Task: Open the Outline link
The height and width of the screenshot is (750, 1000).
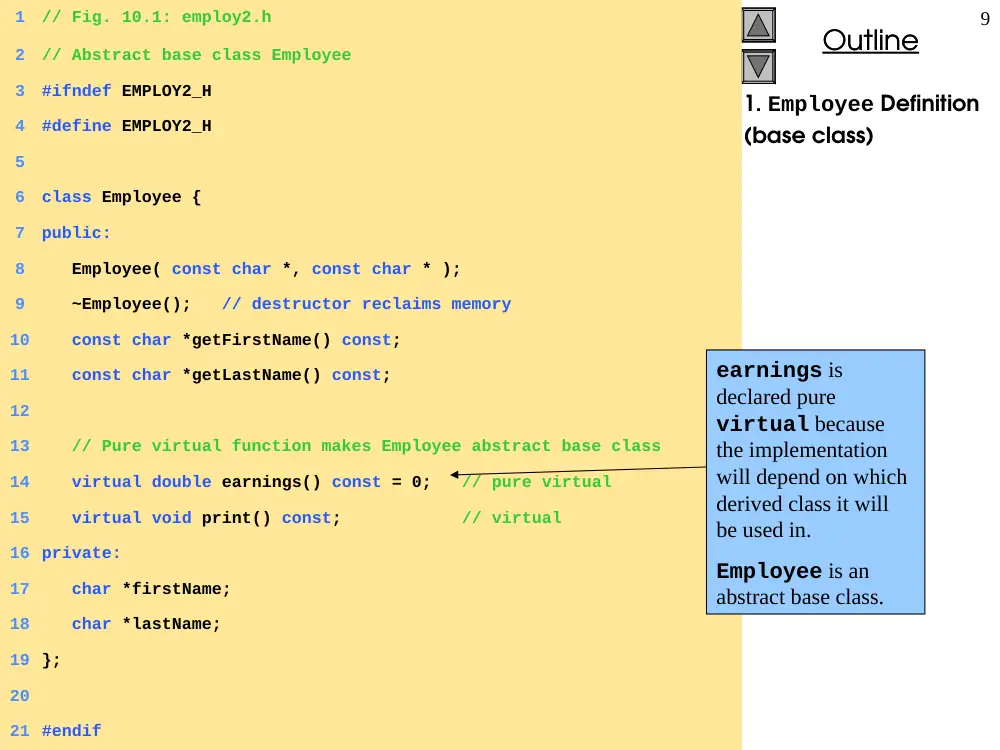Action: [870, 40]
